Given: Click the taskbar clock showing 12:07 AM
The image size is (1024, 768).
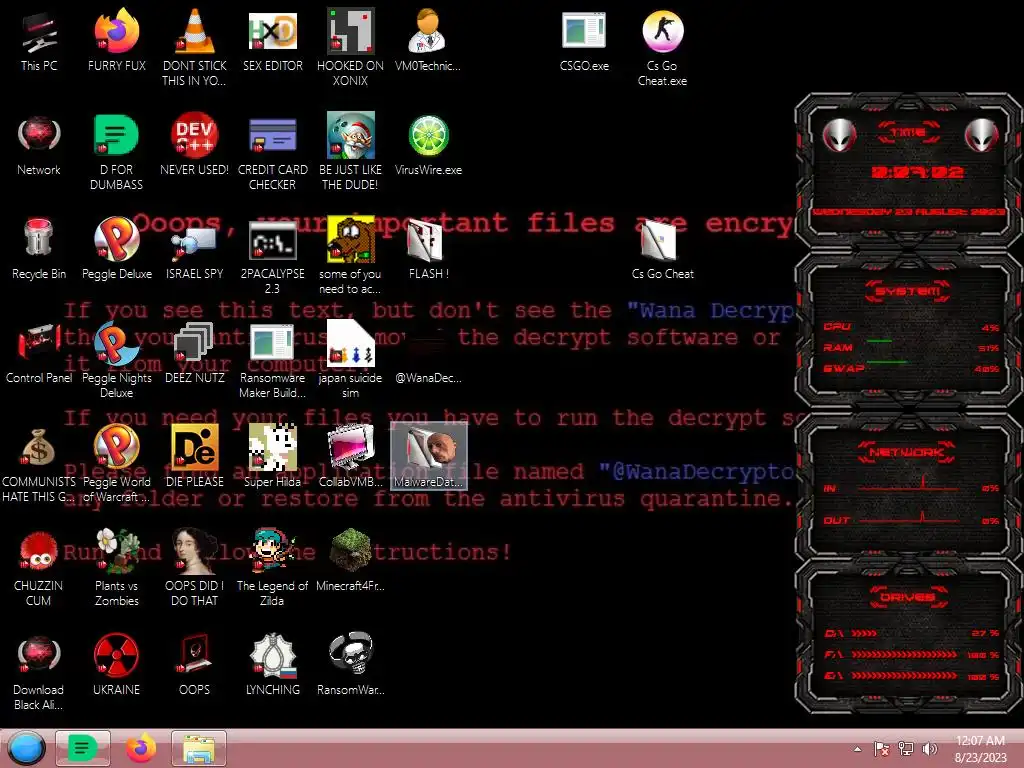Looking at the screenshot, I should (x=980, y=749).
